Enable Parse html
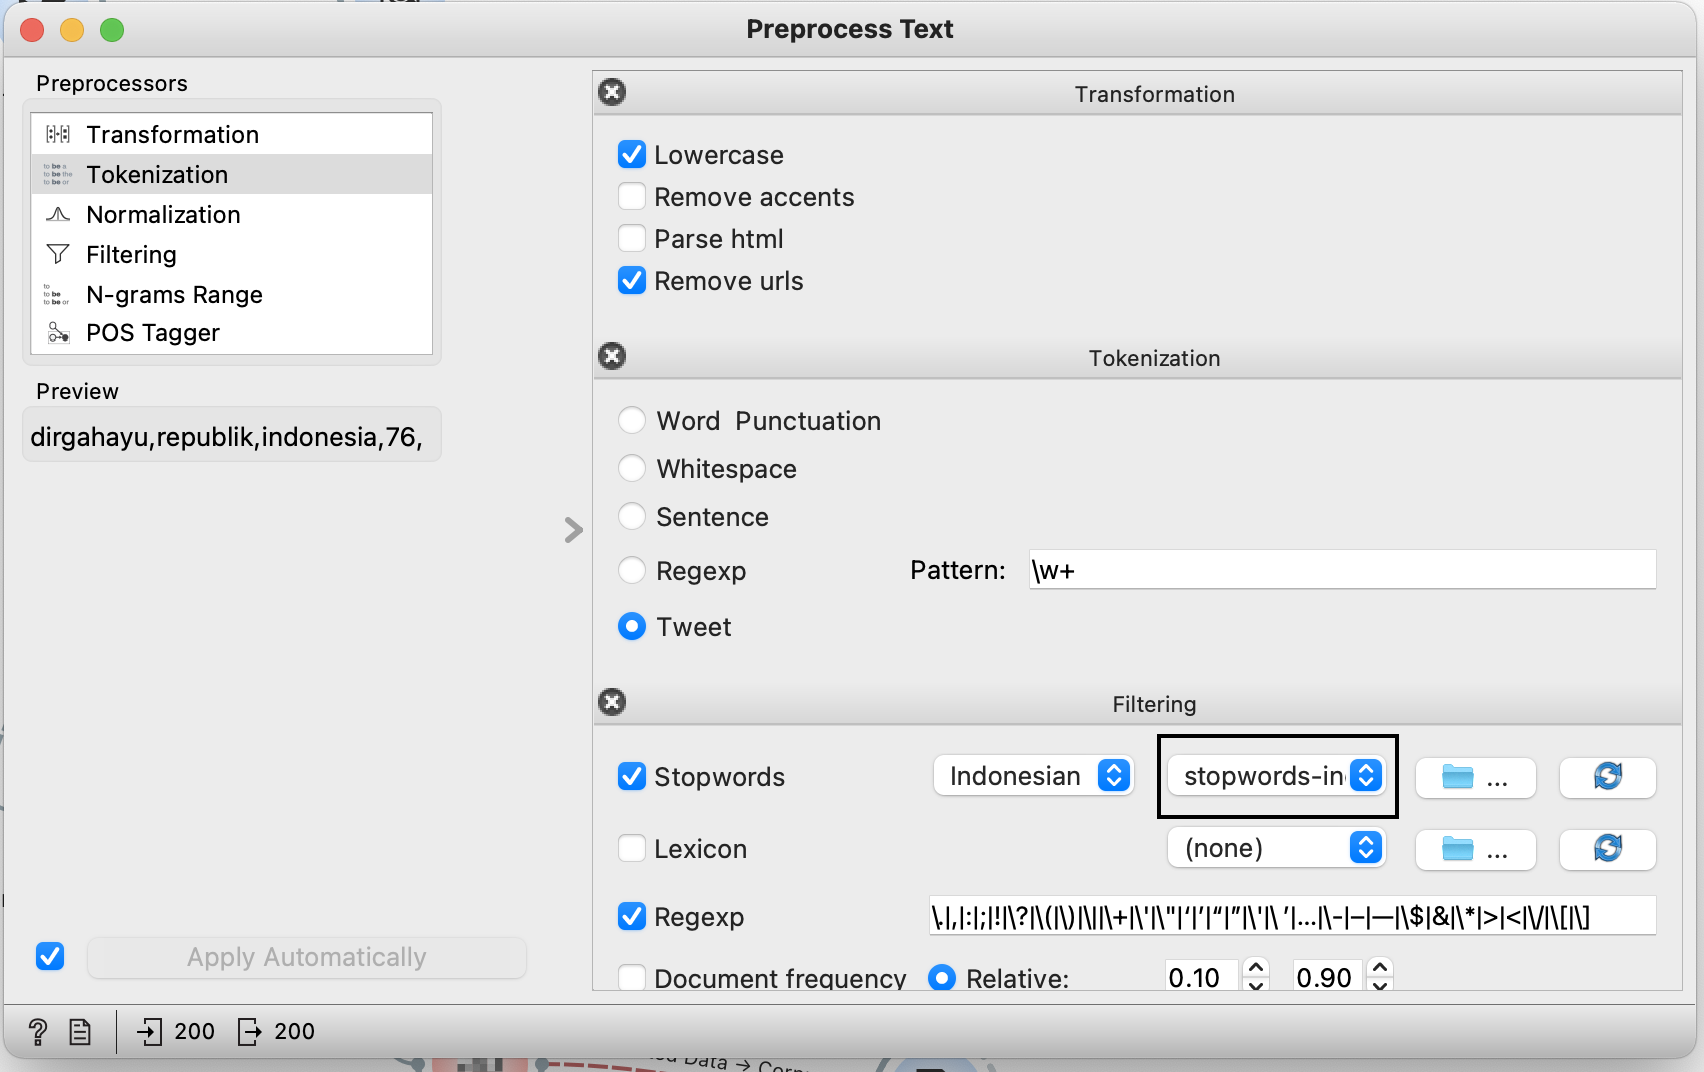1704x1072 pixels. 632,238
